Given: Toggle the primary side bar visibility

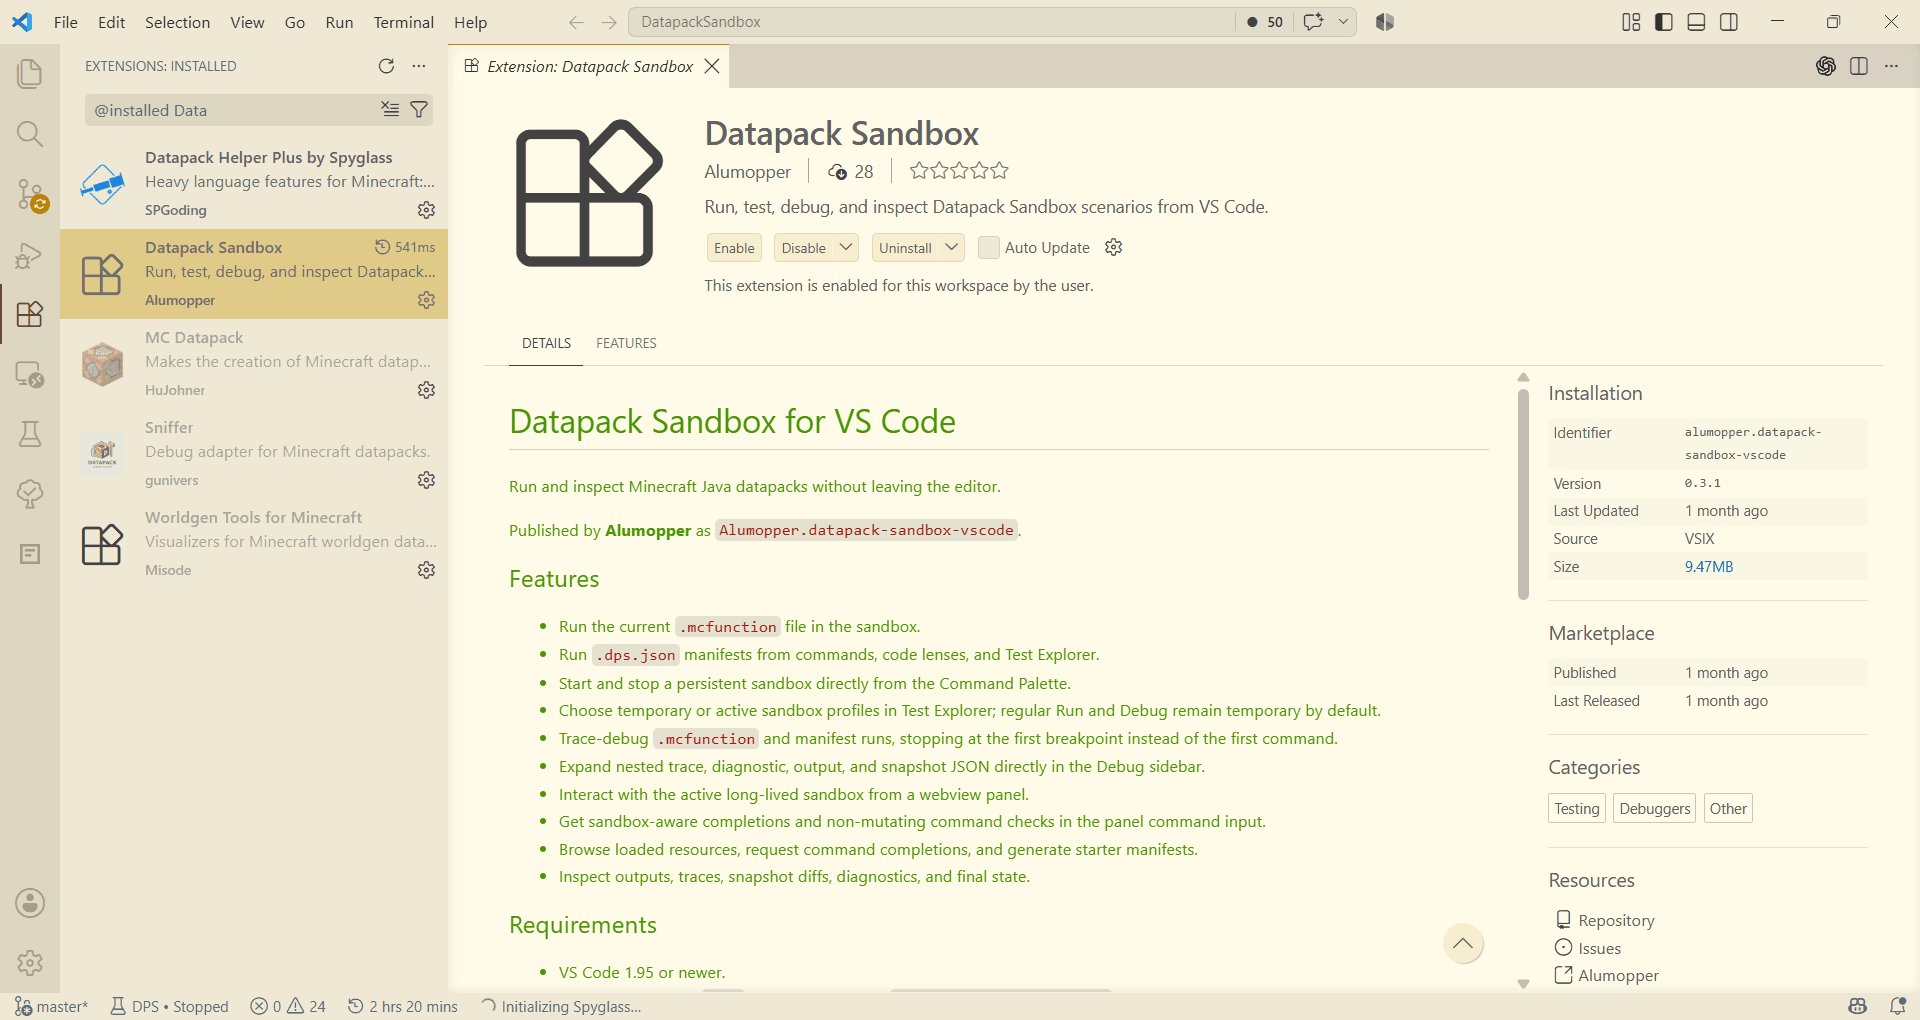Looking at the screenshot, I should [x=1664, y=22].
